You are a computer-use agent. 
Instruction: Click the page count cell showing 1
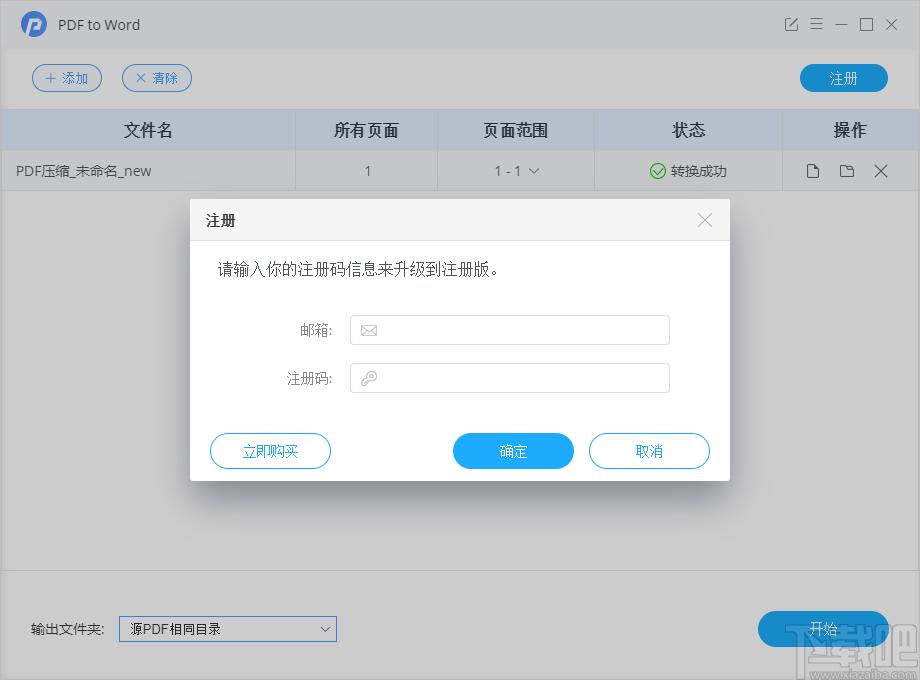pyautogui.click(x=367, y=171)
